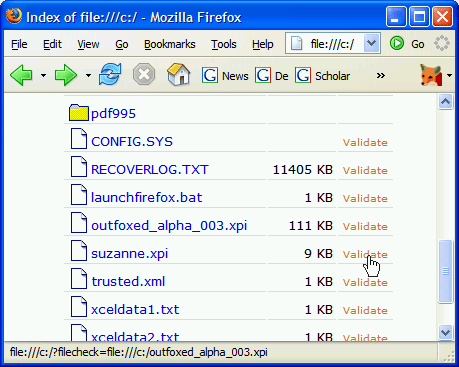This screenshot has width=459, height=367.
Task: Open the CONFIG.SYS file link
Action: coord(132,142)
